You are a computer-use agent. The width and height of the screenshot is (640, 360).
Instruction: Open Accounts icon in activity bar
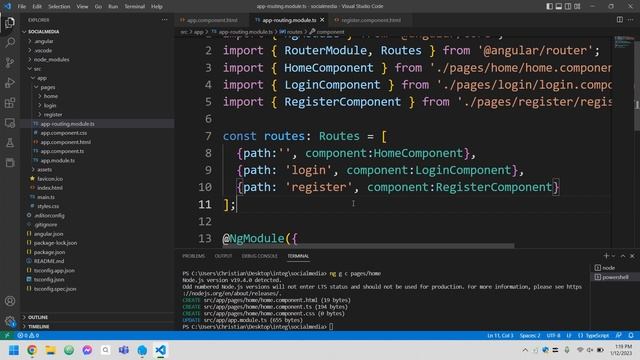pos(10,301)
